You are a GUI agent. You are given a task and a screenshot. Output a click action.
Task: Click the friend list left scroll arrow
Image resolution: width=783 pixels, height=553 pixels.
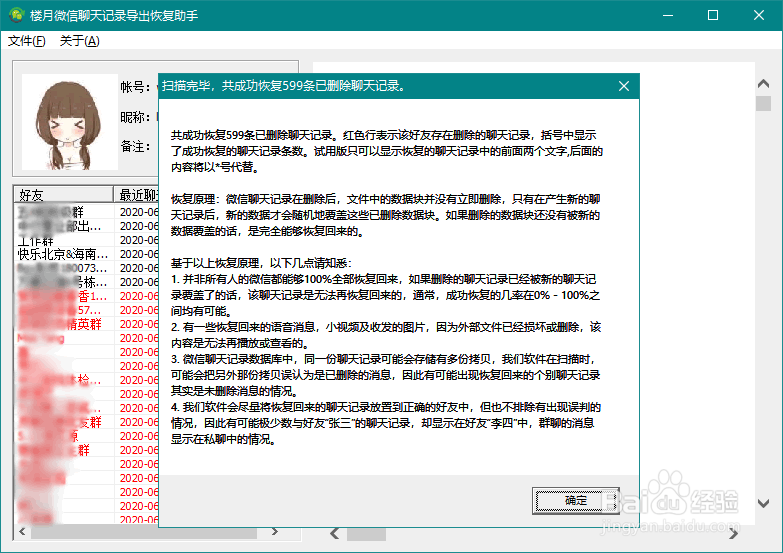coord(22,532)
